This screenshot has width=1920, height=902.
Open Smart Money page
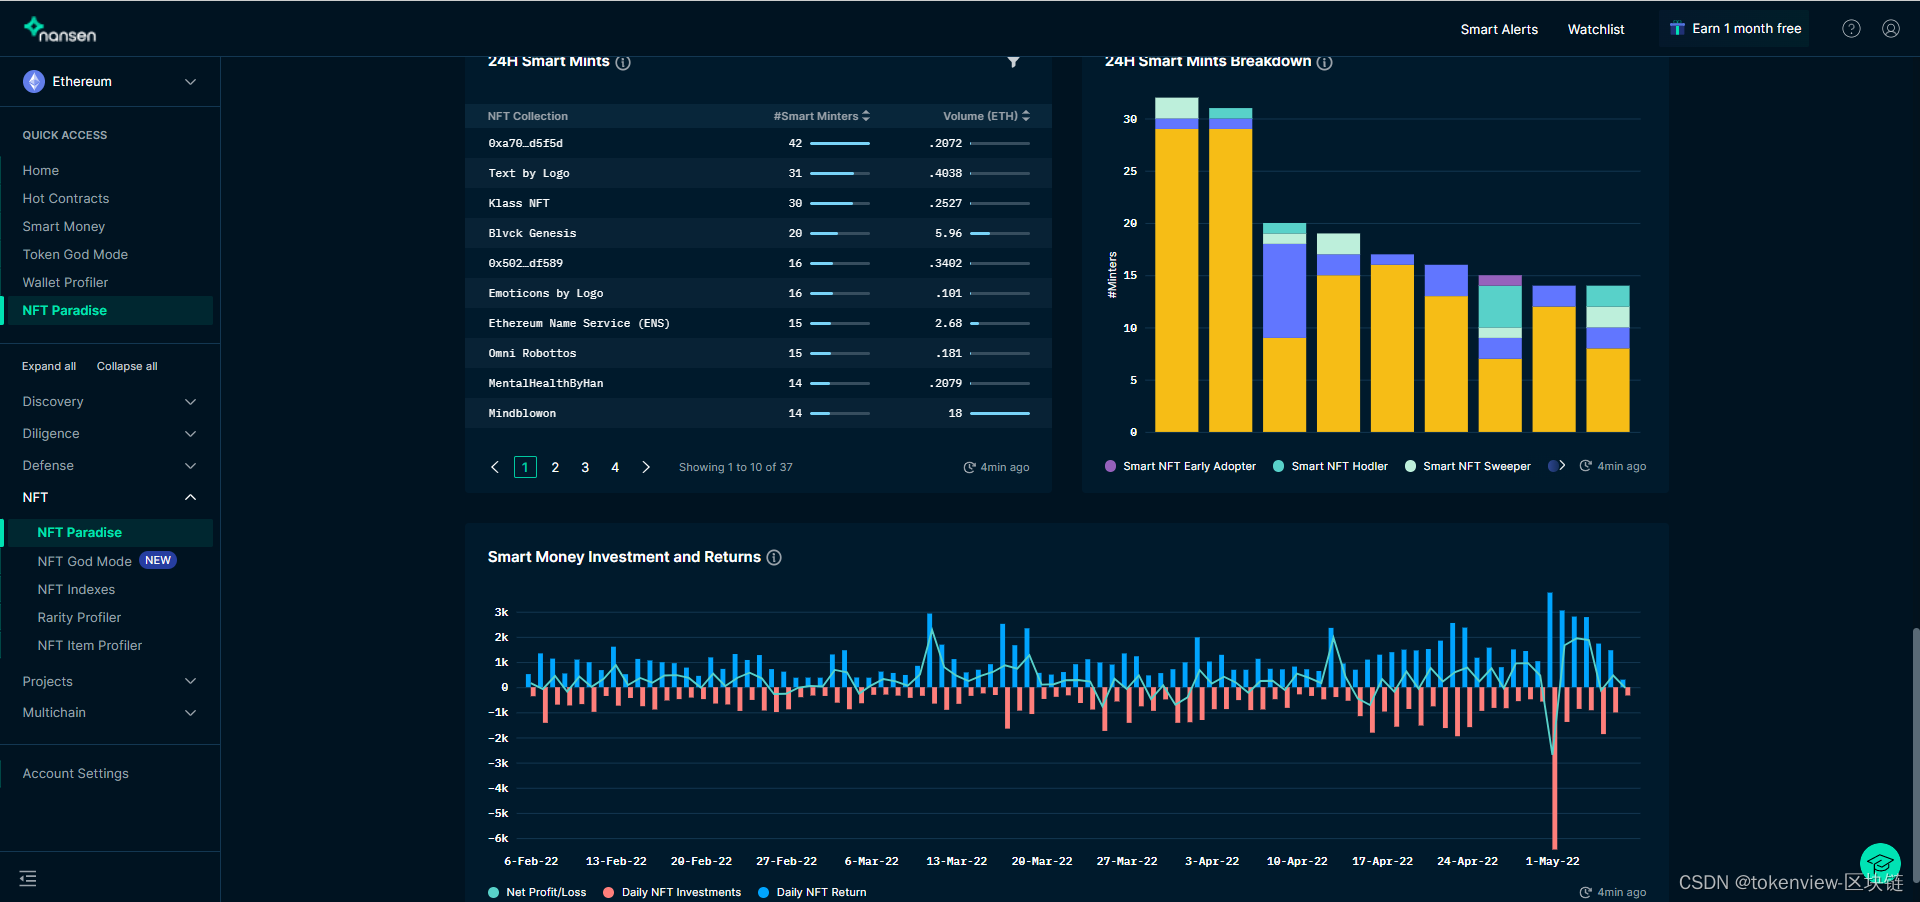click(64, 227)
